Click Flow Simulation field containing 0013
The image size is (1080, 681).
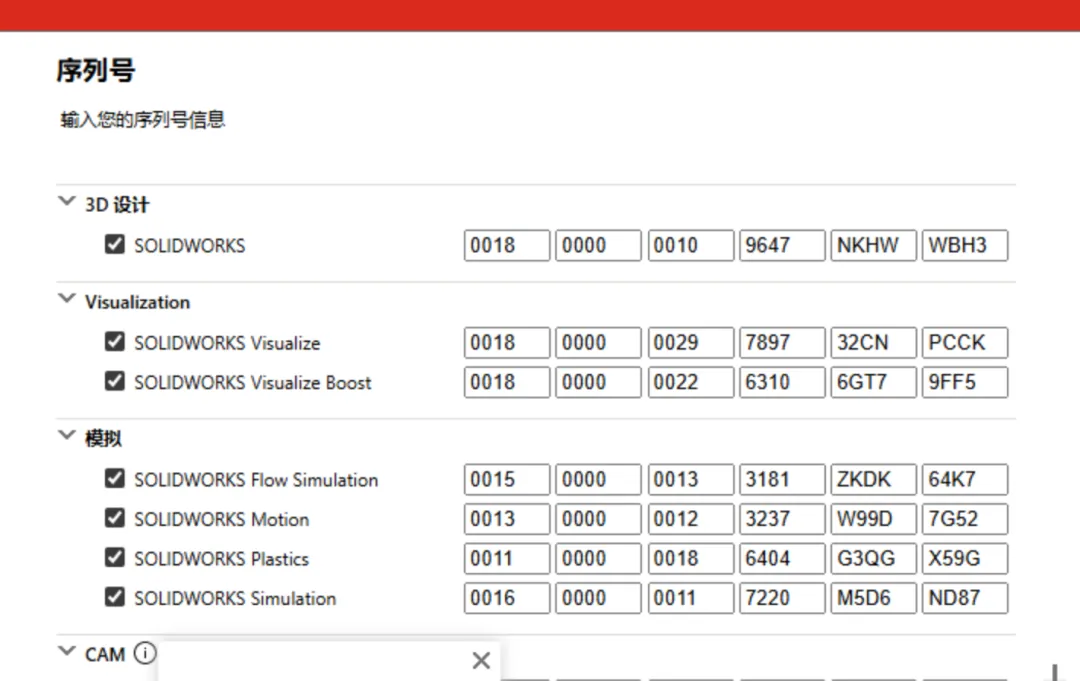(690, 479)
